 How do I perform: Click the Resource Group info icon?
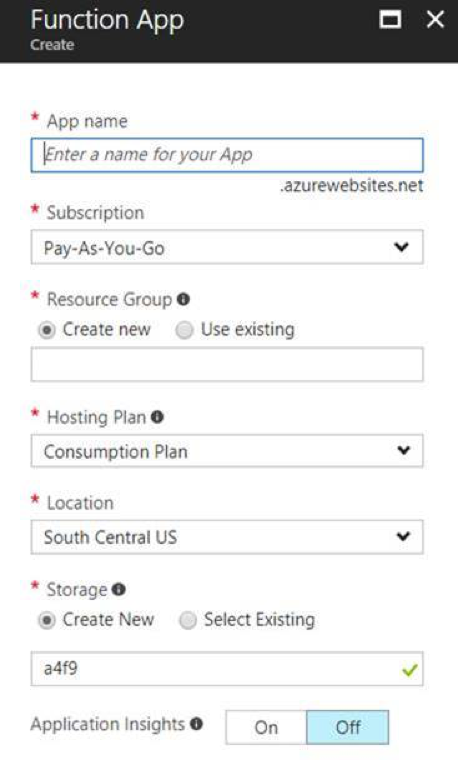point(183,299)
